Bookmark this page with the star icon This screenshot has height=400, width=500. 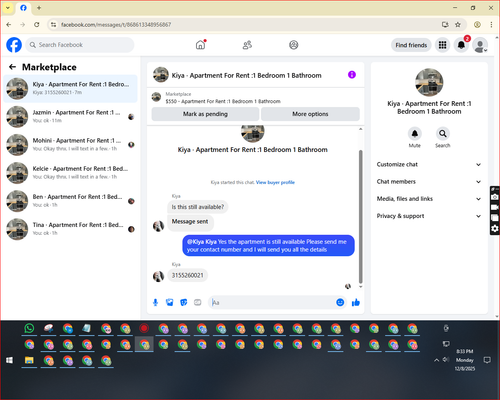pos(458,24)
